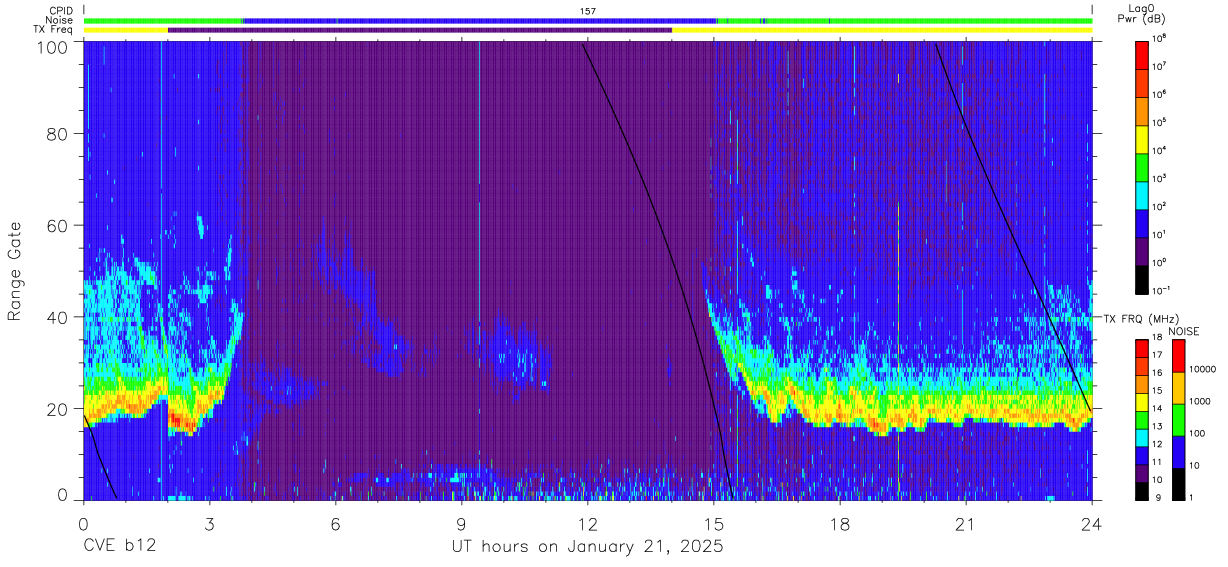Click the UT hour tick label 9
This screenshot has width=1228, height=567.
pyautogui.click(x=461, y=523)
